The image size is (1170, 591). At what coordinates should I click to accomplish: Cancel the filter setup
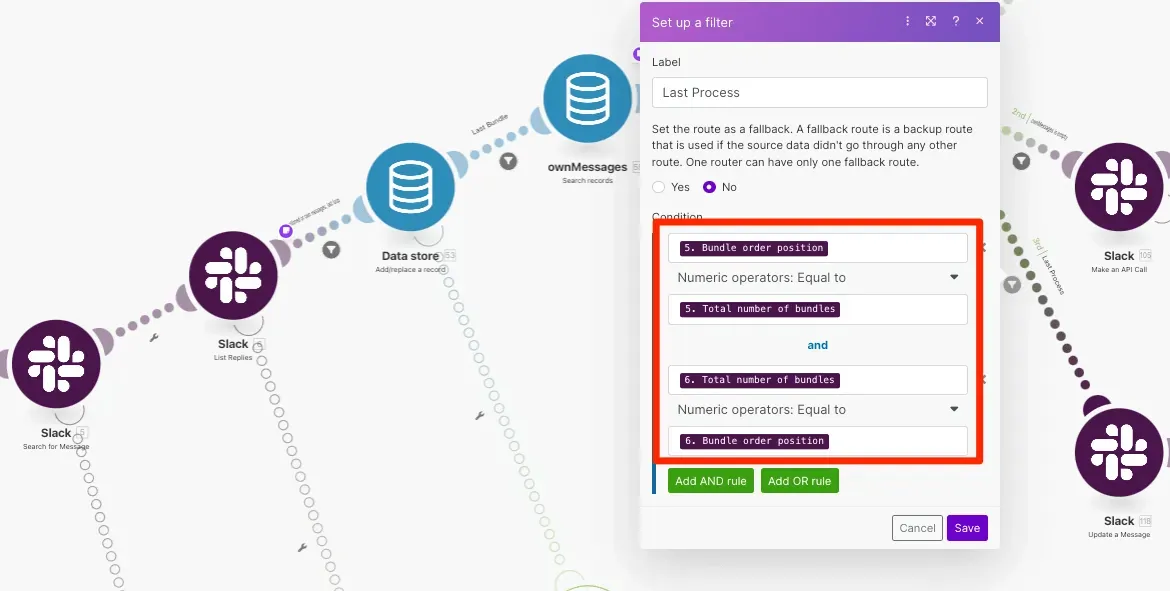coord(917,528)
